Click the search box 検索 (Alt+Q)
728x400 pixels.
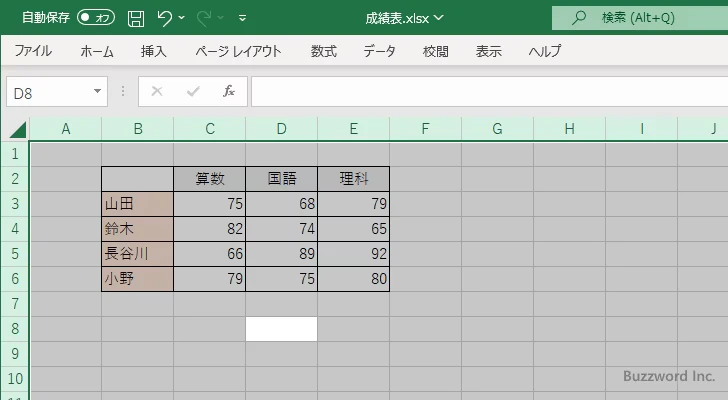pyautogui.click(x=640, y=18)
